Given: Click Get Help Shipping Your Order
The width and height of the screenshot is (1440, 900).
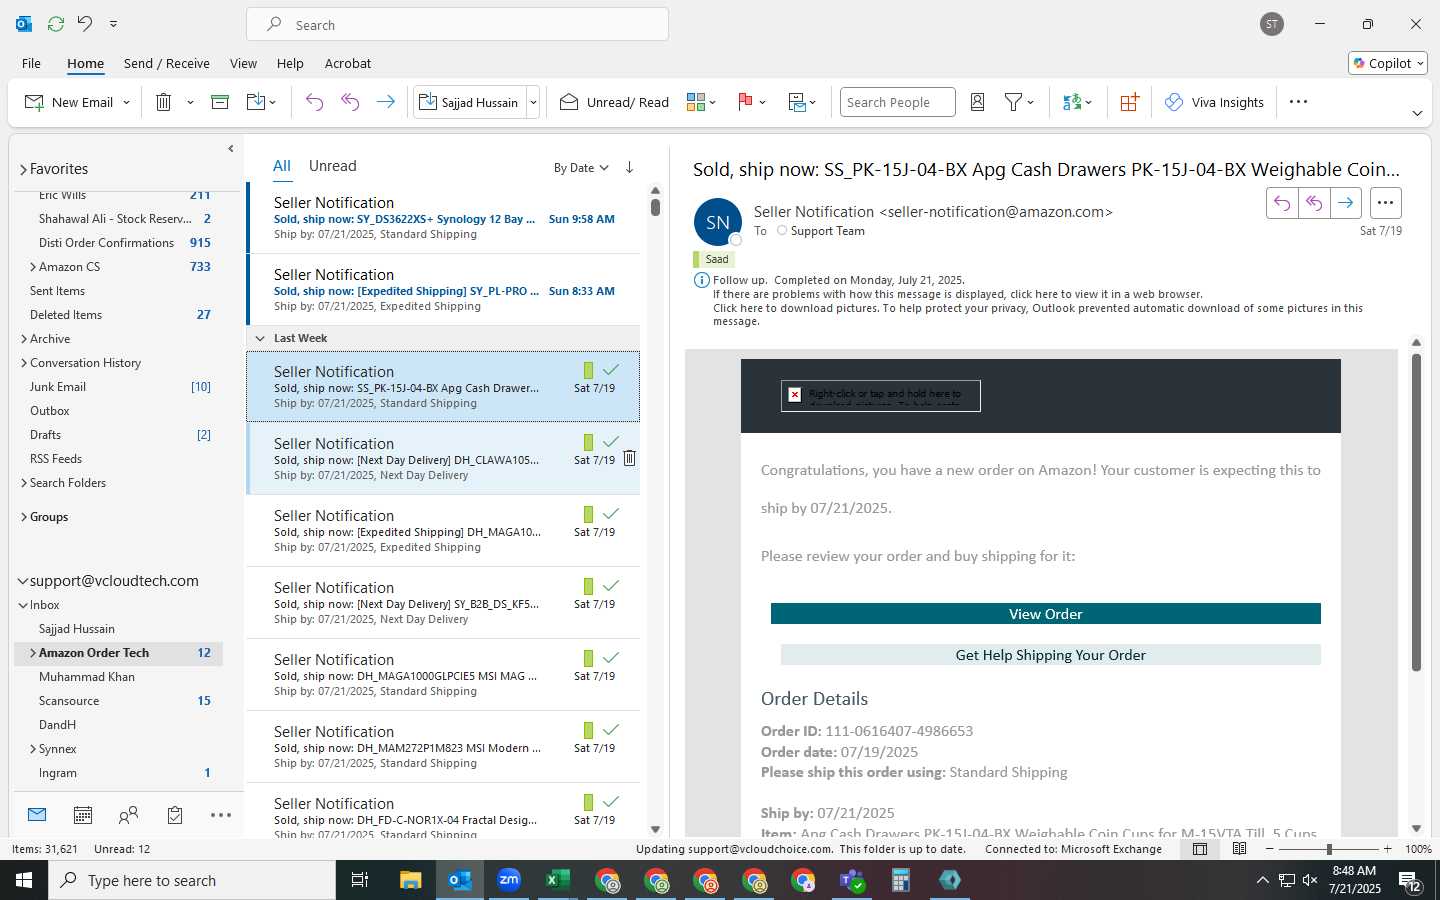Looking at the screenshot, I should coord(1051,654).
